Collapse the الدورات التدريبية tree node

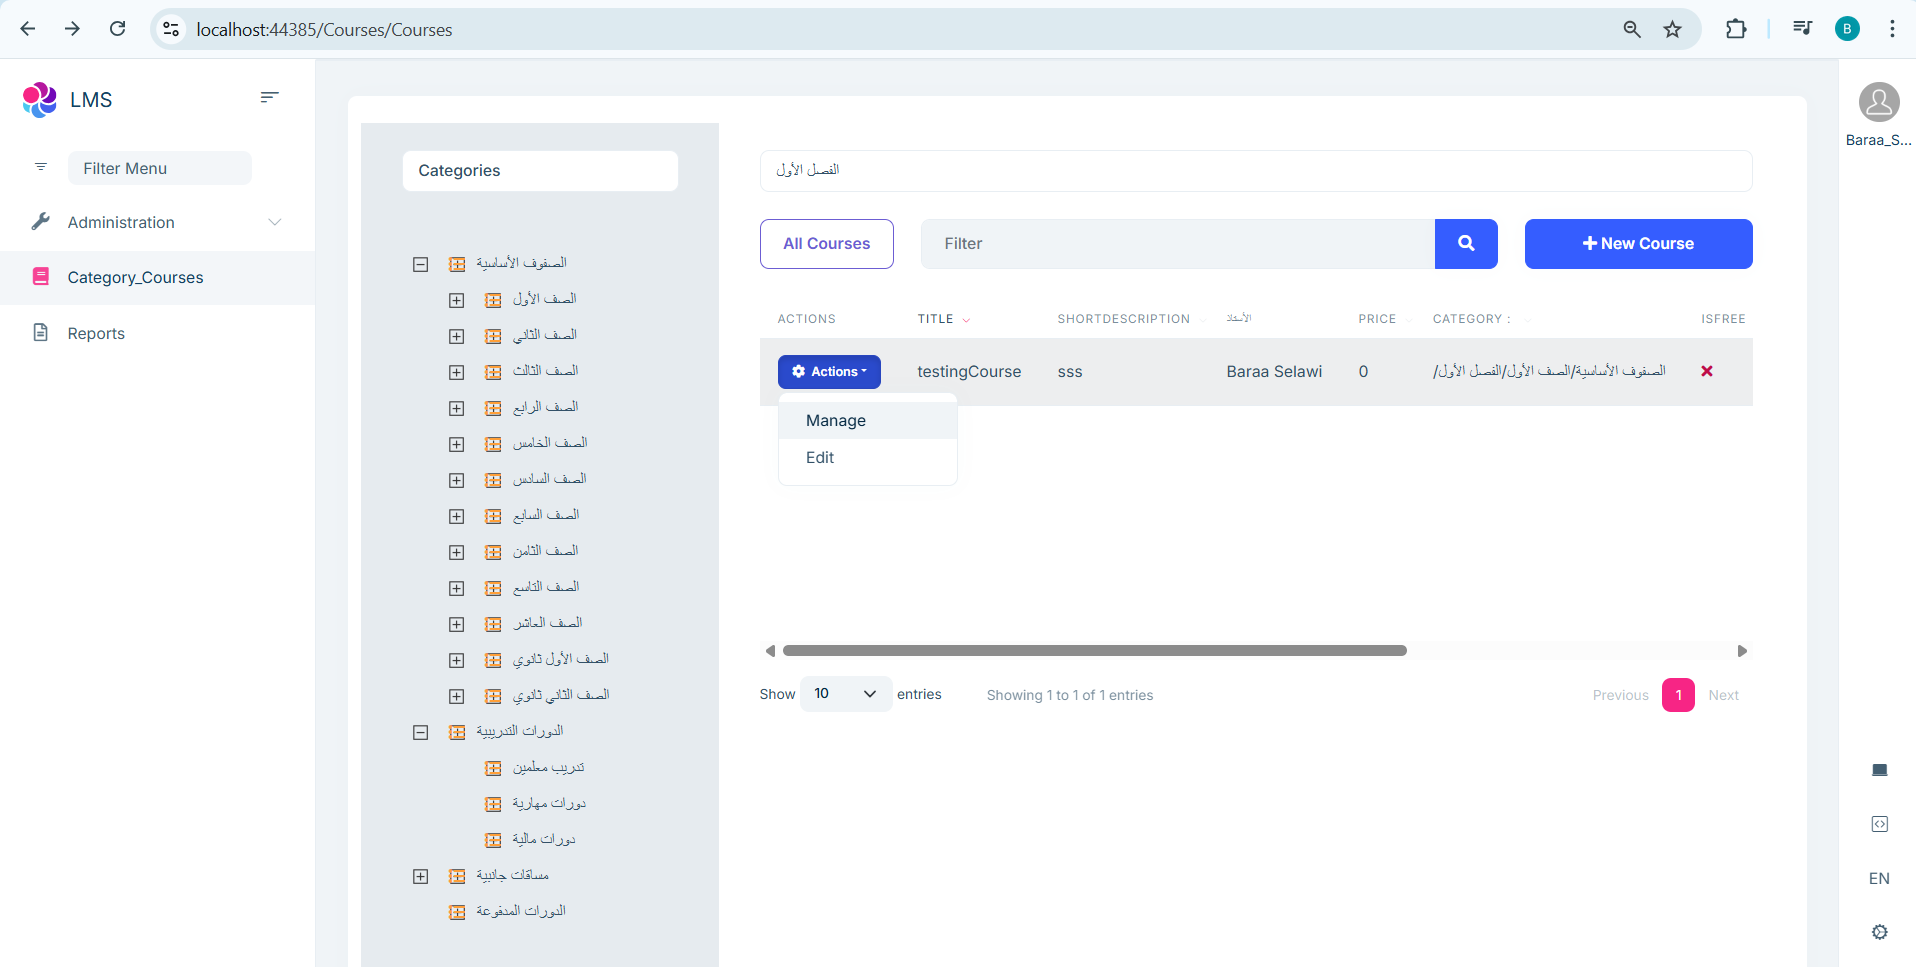click(x=421, y=732)
